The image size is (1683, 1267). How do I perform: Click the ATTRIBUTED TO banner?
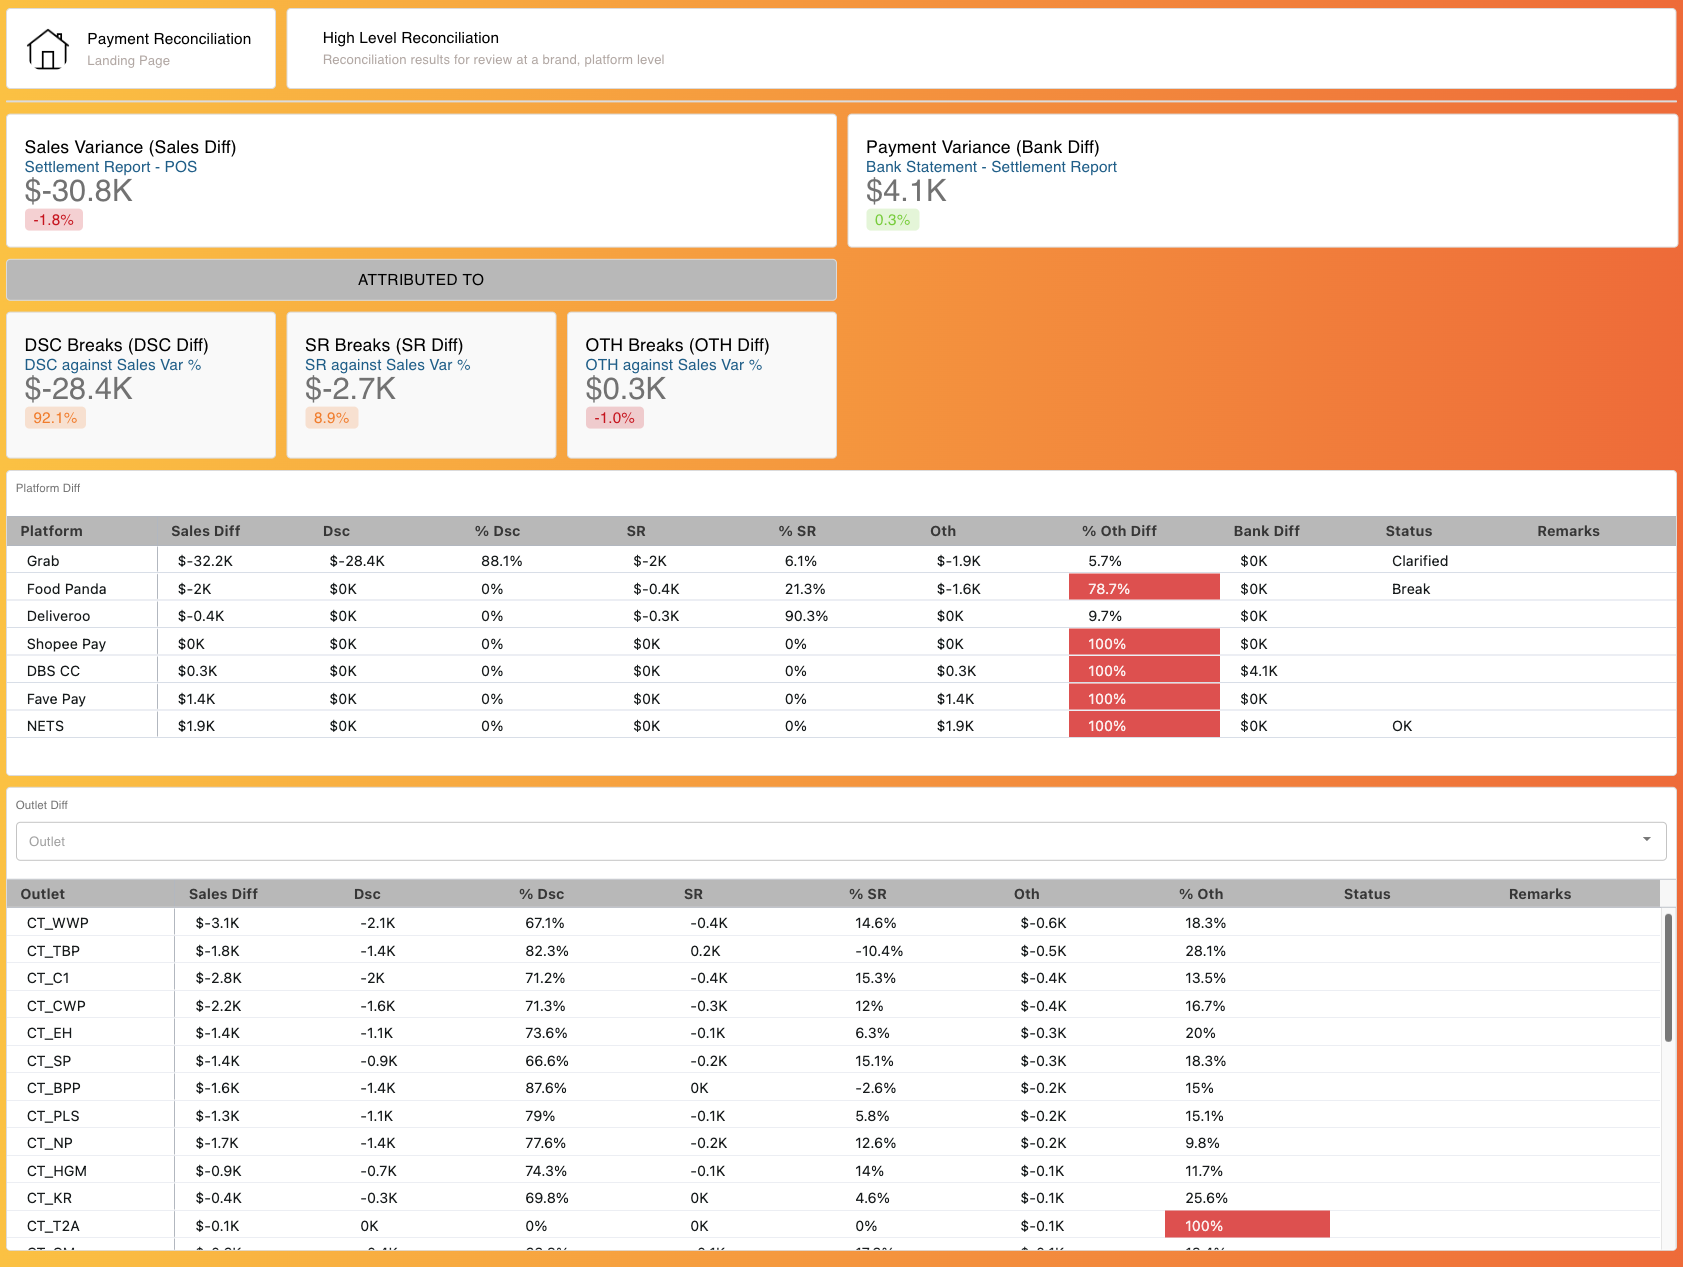click(421, 280)
